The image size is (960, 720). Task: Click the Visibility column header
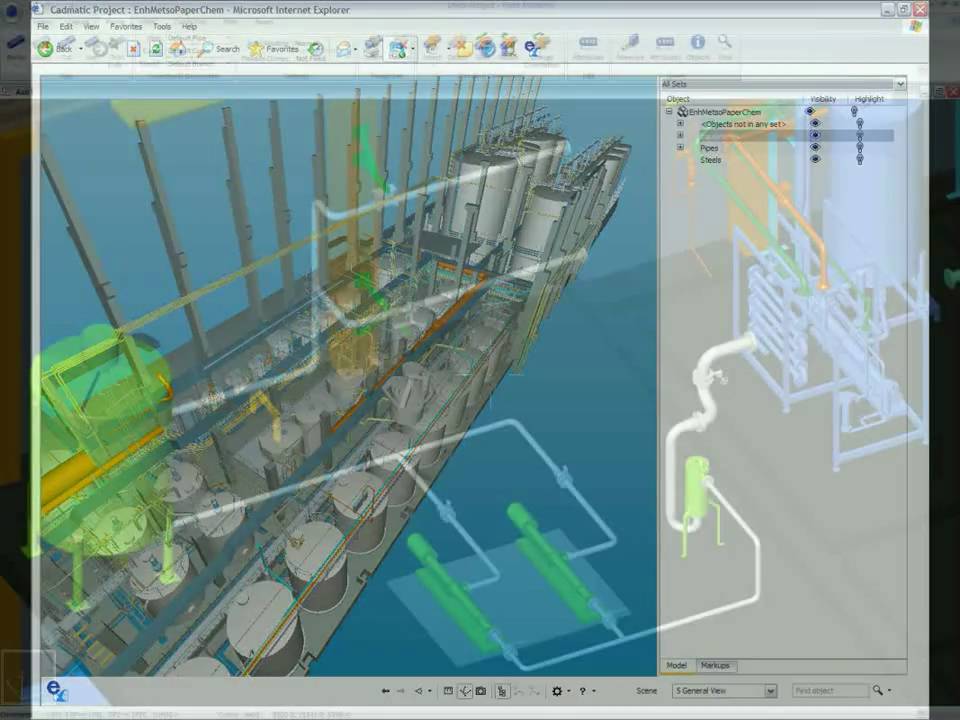click(x=823, y=99)
